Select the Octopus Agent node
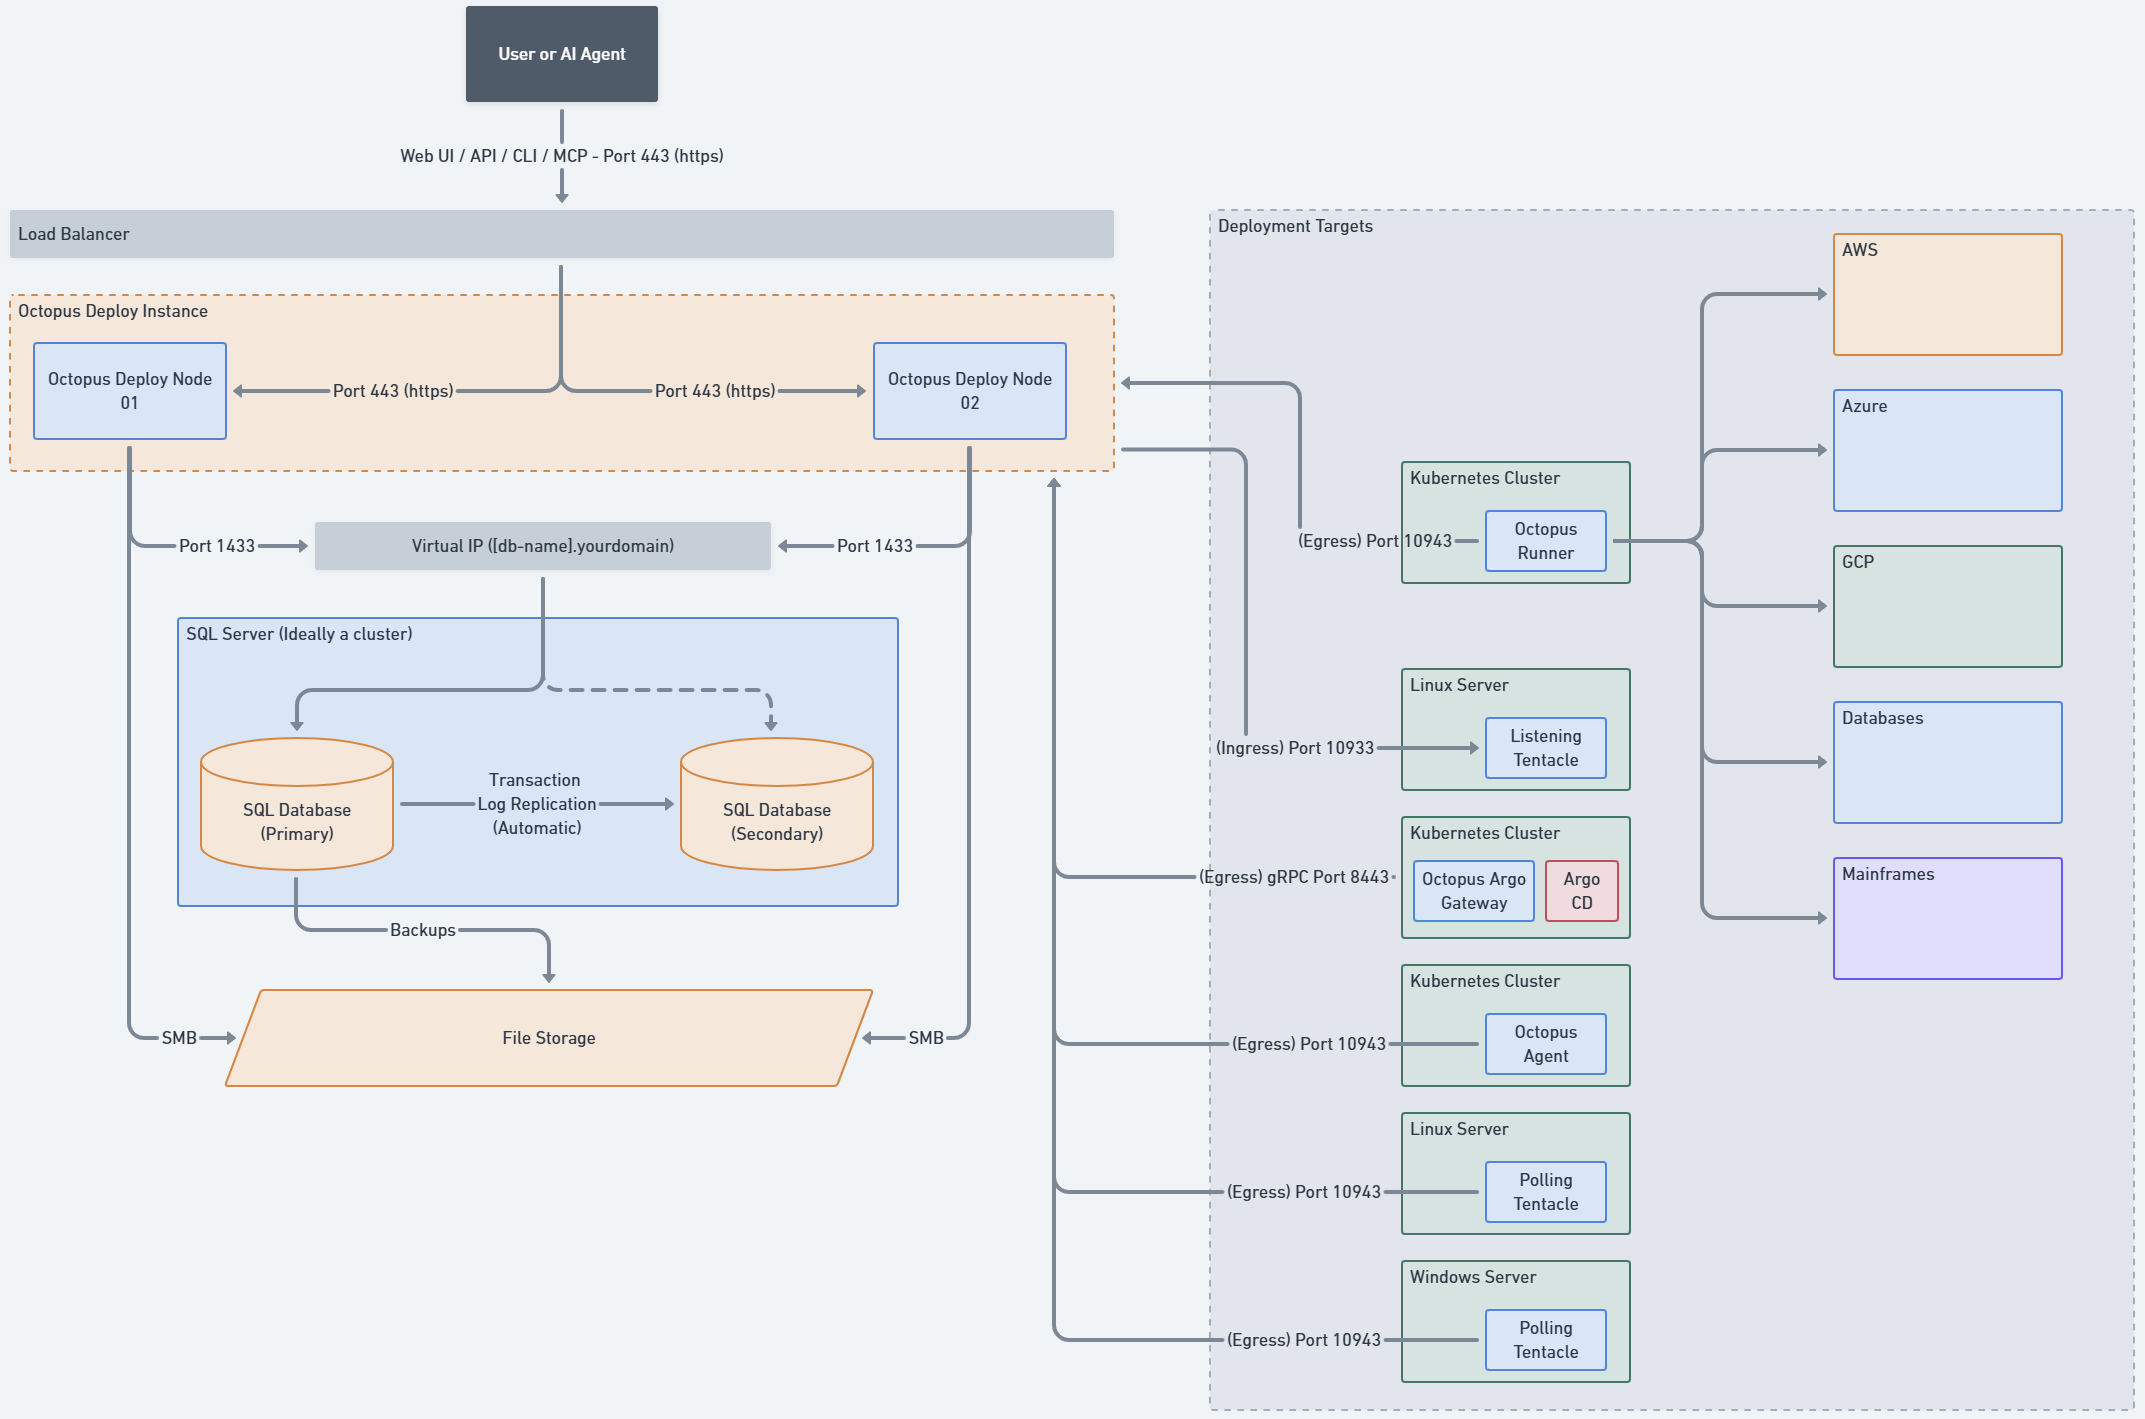2145x1419 pixels. point(1546,1044)
